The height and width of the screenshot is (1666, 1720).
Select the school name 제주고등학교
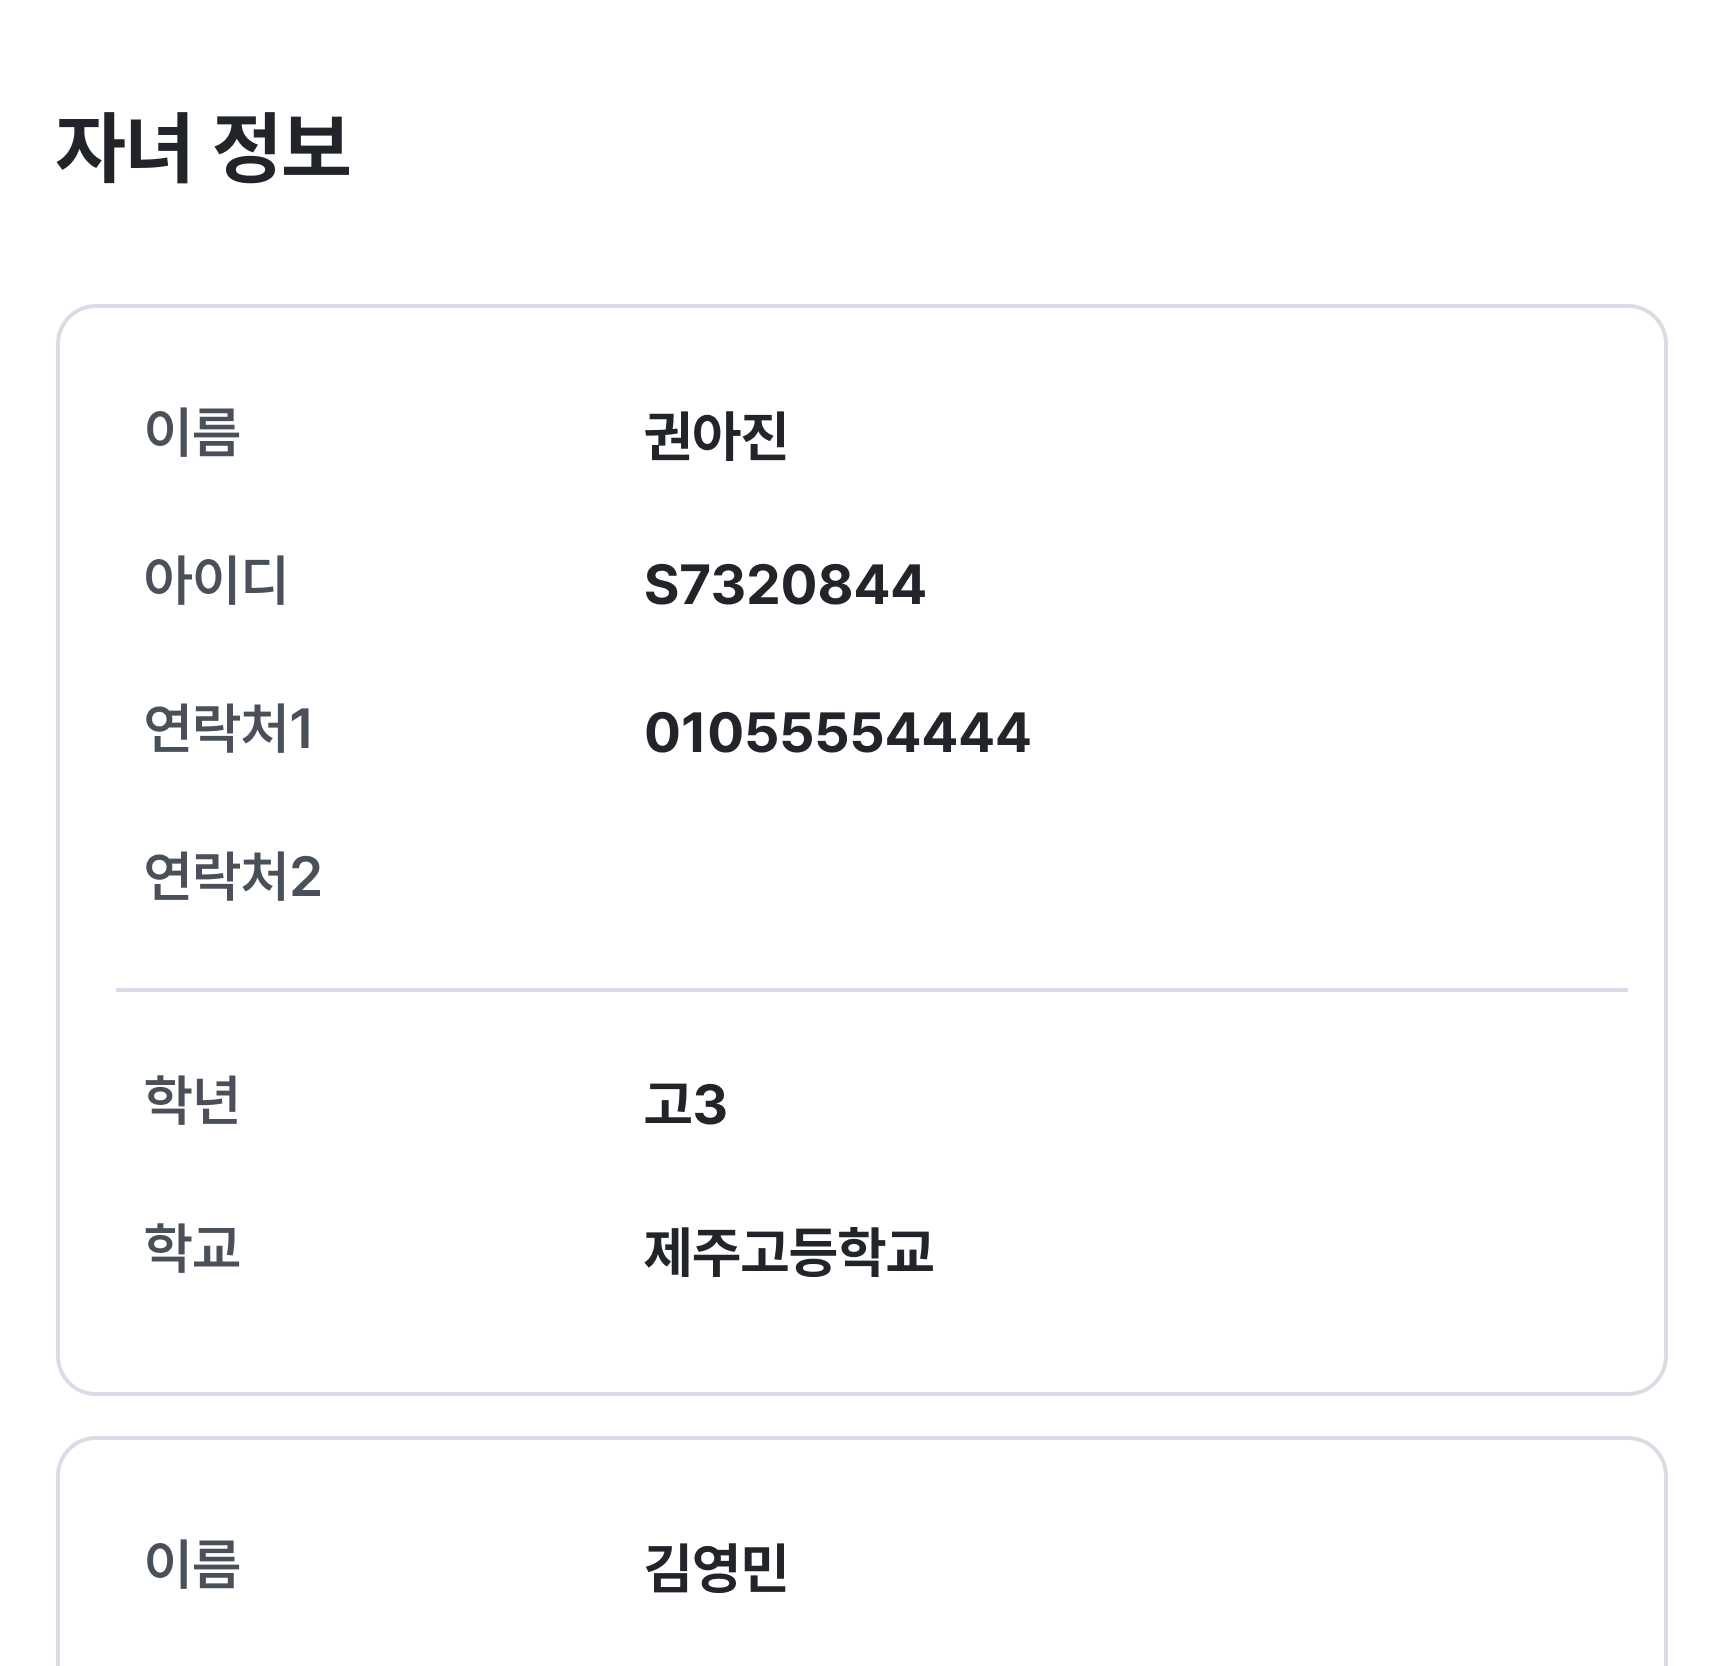point(788,1252)
